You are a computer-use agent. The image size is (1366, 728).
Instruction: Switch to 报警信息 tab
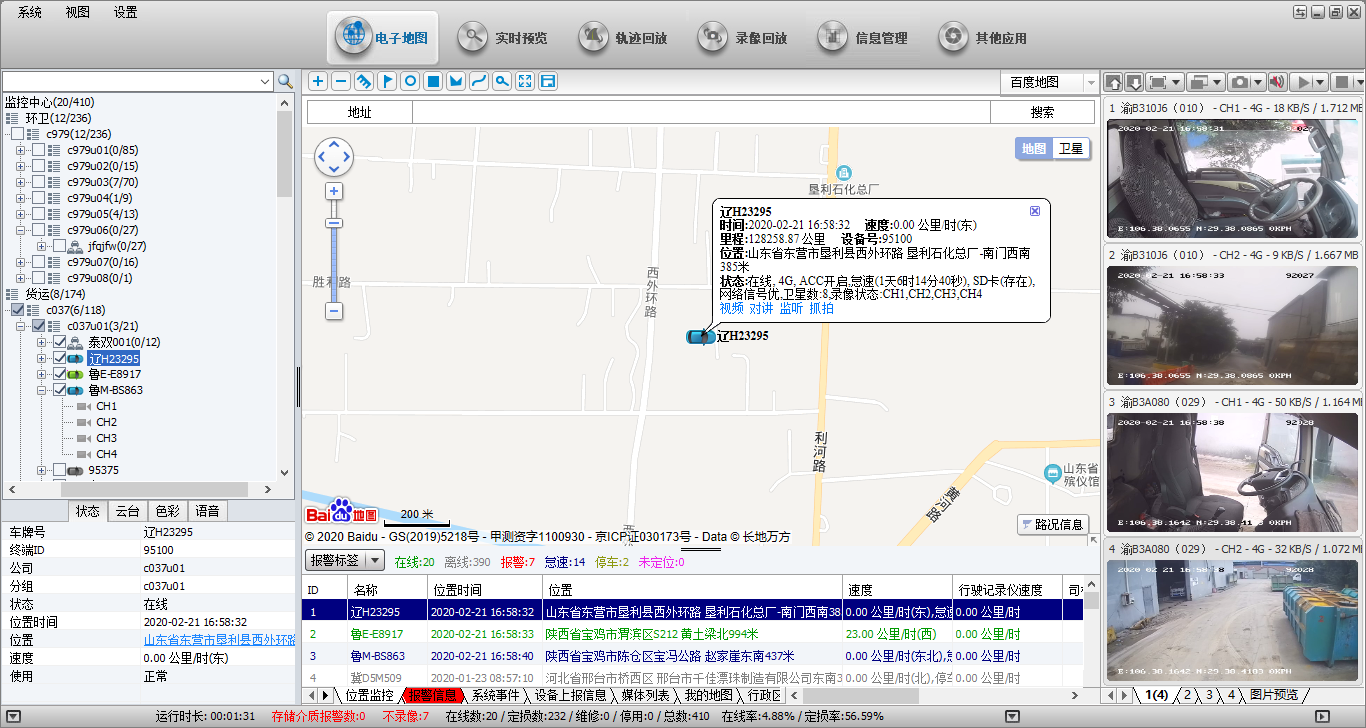point(432,695)
